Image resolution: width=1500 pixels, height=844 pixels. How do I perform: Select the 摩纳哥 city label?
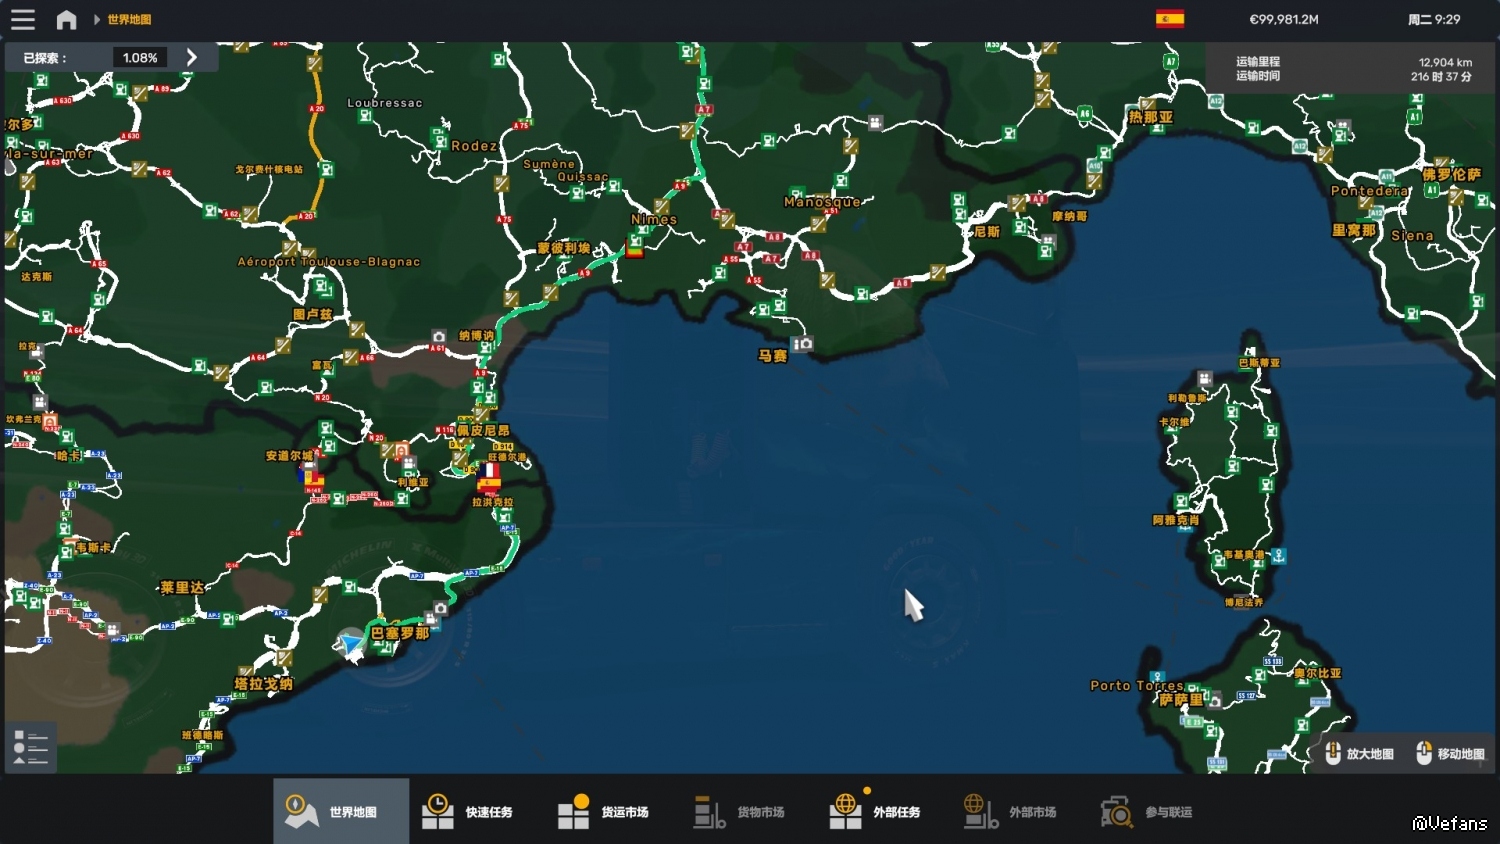pos(1069,216)
